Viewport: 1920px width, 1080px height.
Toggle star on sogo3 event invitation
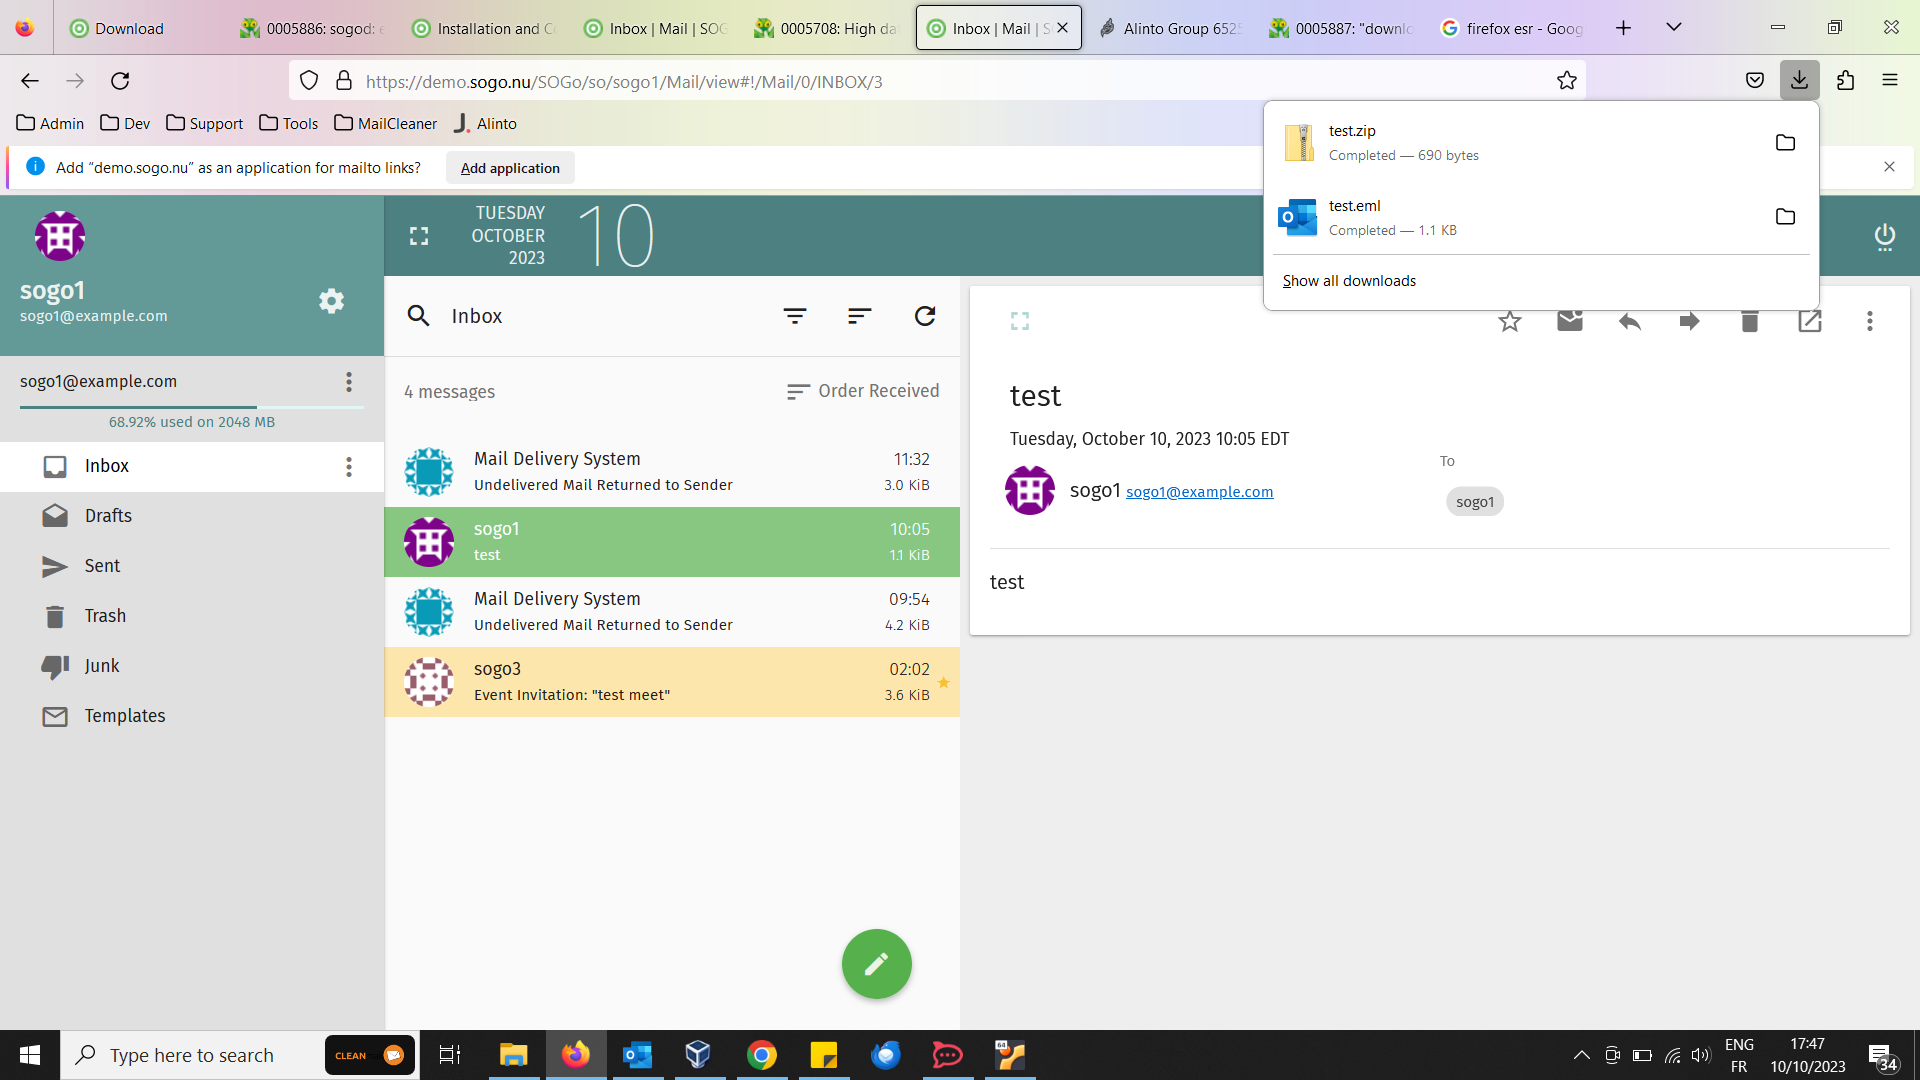tap(943, 683)
